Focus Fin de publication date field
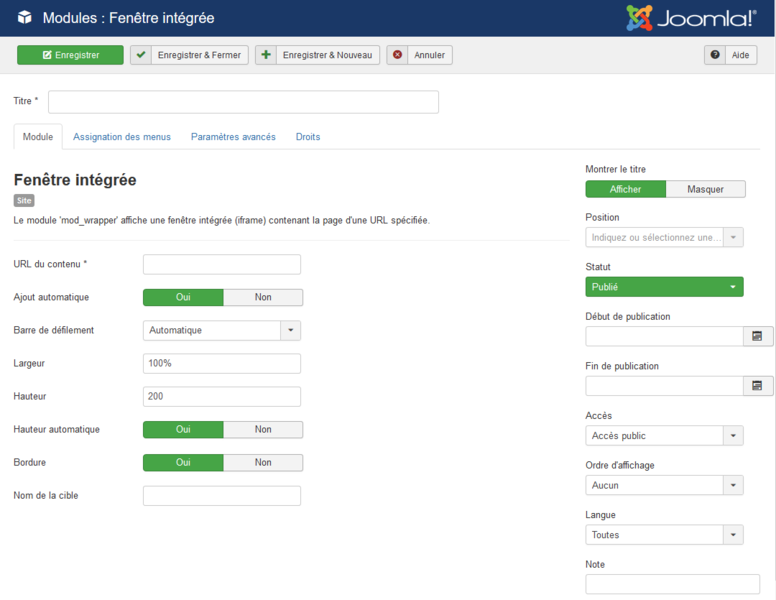This screenshot has width=776, height=600. [664, 386]
